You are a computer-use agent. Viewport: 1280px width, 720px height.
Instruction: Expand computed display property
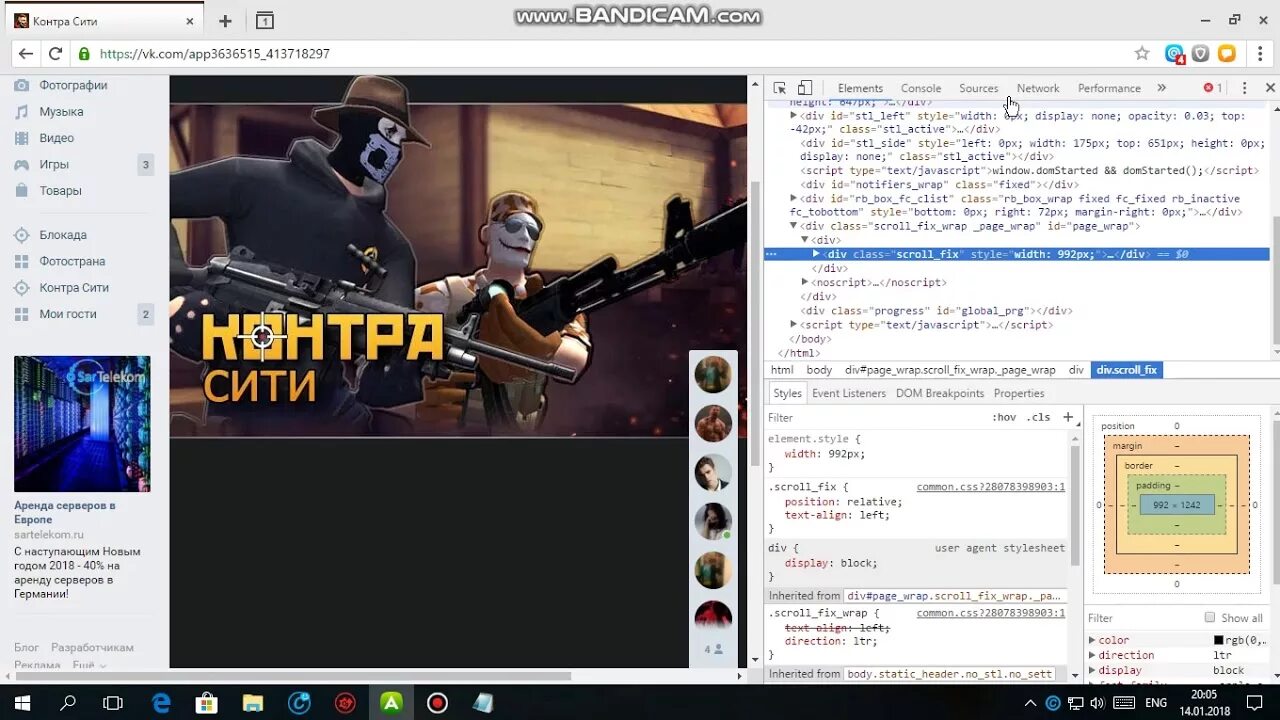point(1092,670)
